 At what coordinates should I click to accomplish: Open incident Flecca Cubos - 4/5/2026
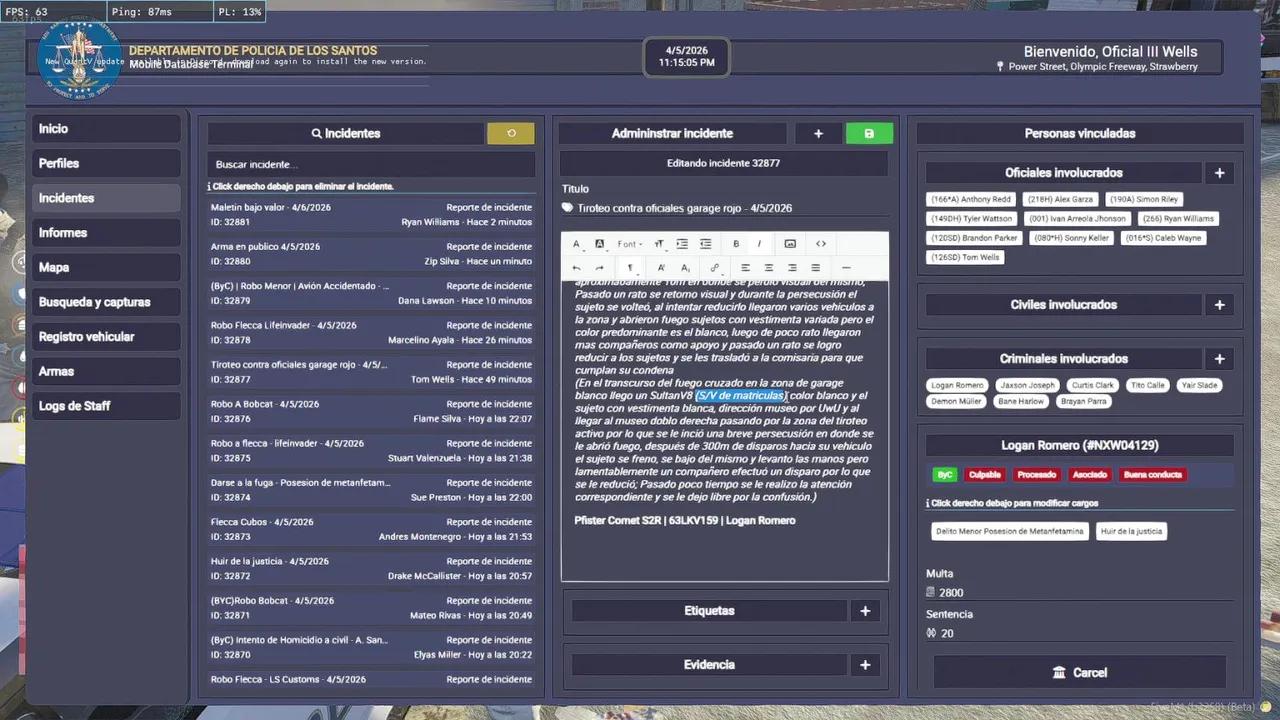(371, 529)
